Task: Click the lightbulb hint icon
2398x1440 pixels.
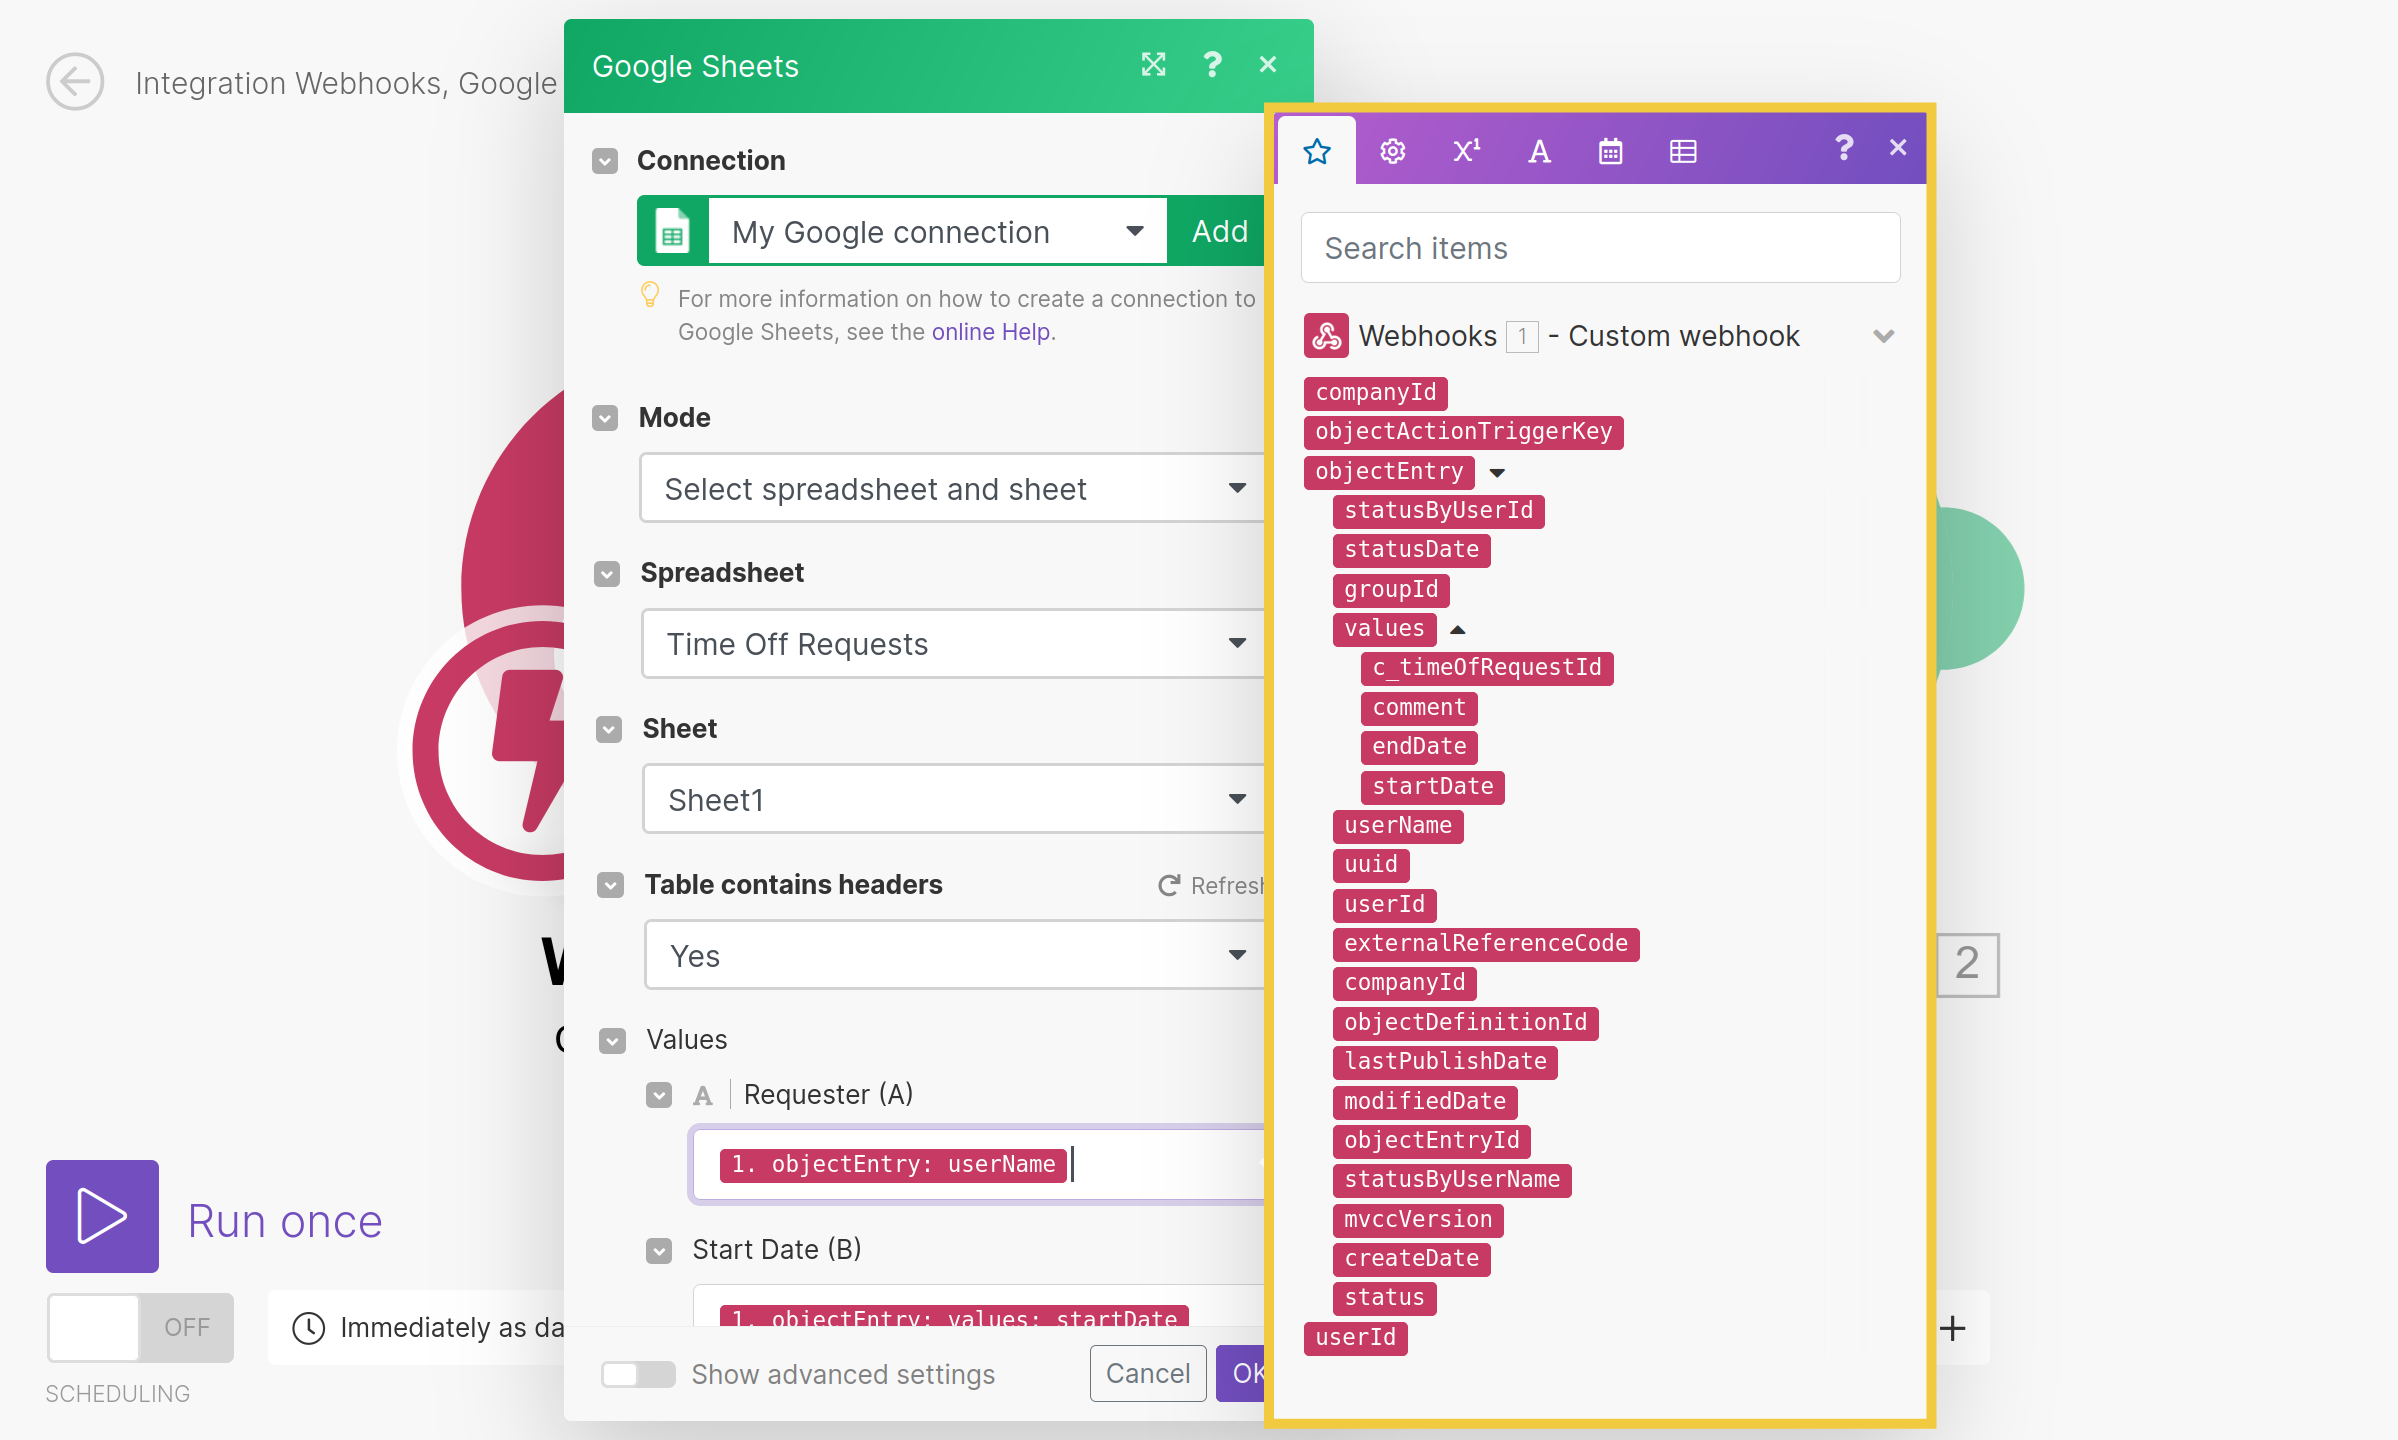Action: coord(650,295)
